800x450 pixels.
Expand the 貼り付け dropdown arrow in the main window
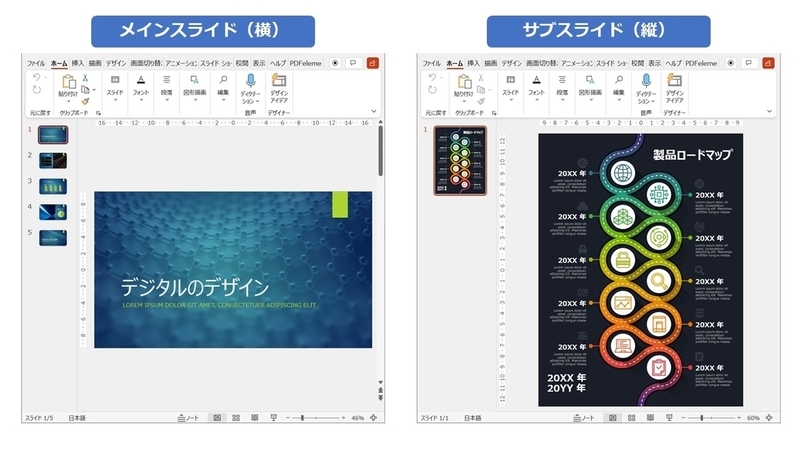[x=68, y=101]
